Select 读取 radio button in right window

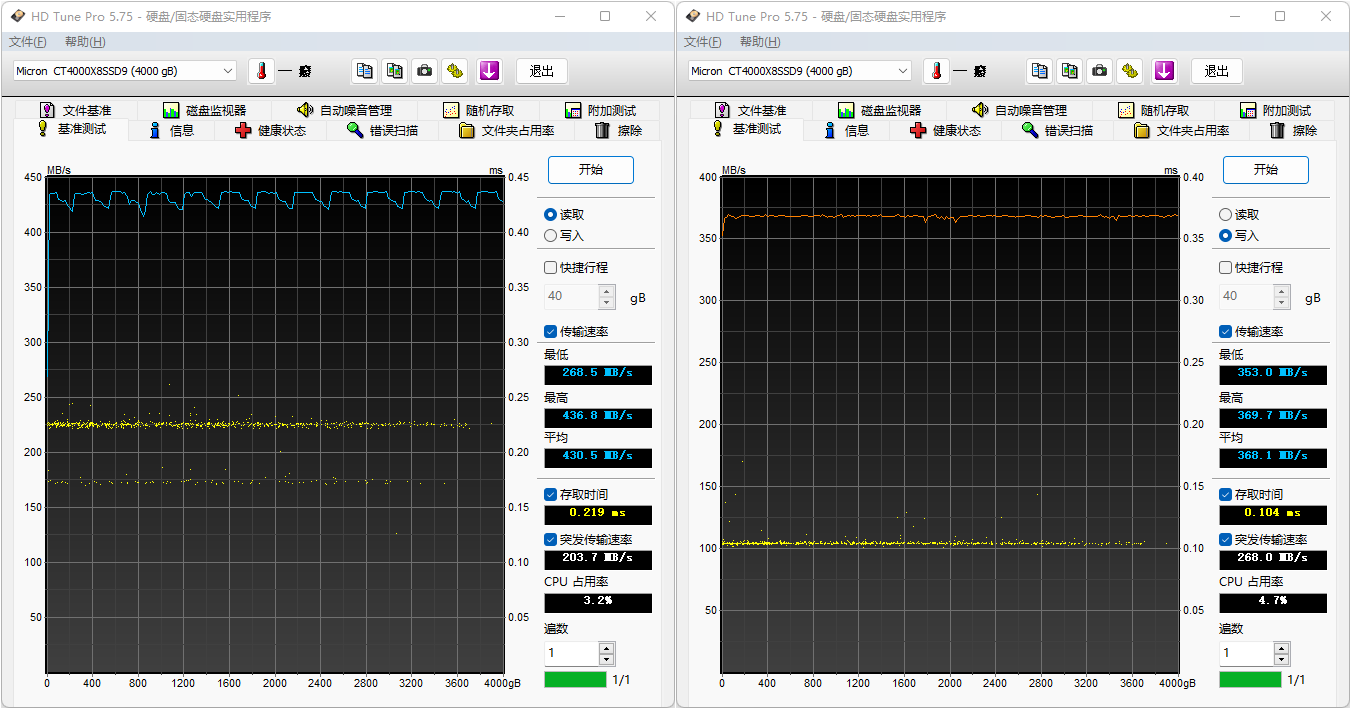(1225, 215)
